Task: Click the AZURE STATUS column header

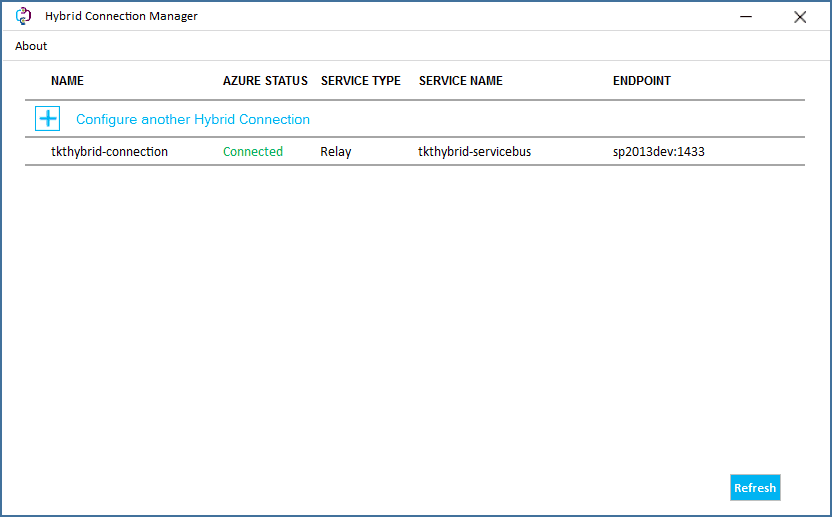Action: coord(265,81)
